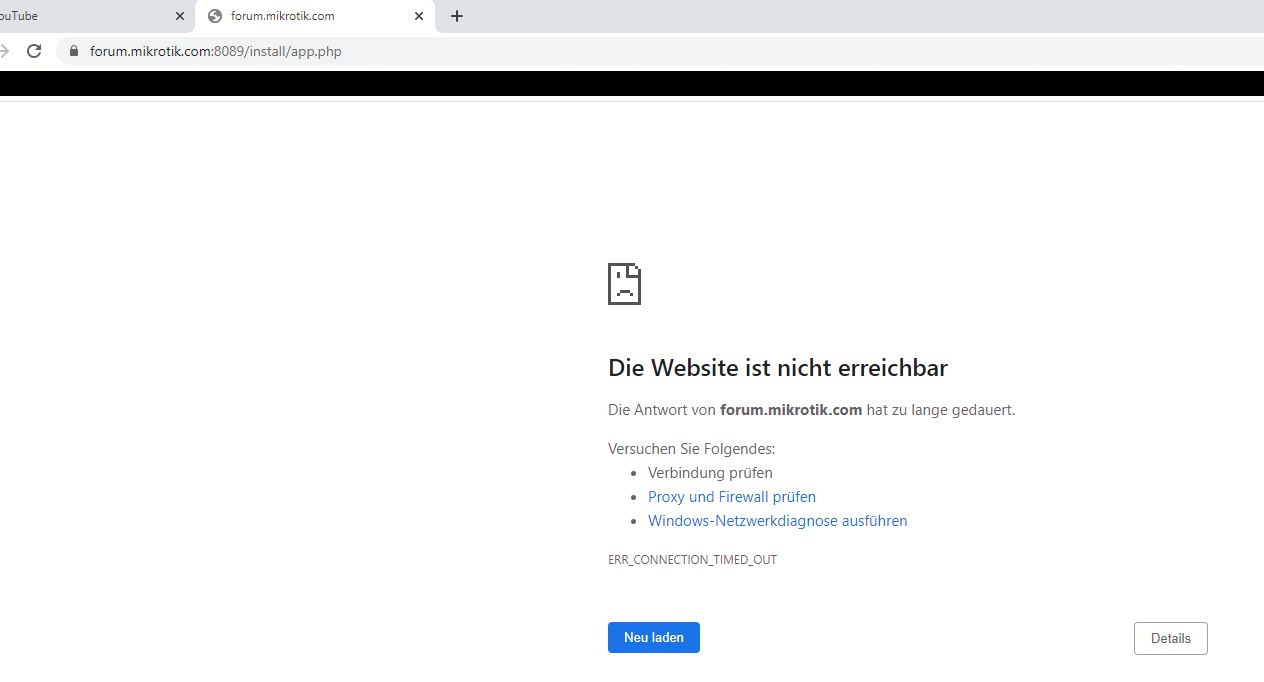Close the forum.mikrotik.com tab
The width and height of the screenshot is (1264, 682).
pos(419,15)
